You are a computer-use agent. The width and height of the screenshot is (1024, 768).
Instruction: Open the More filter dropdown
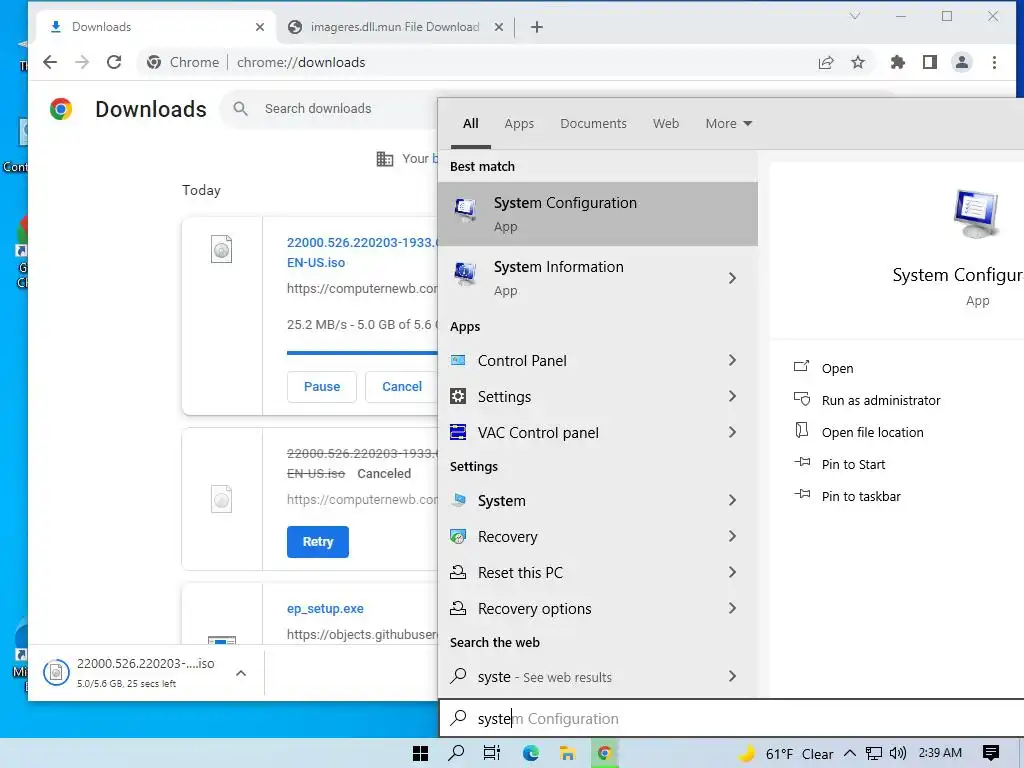coord(728,123)
